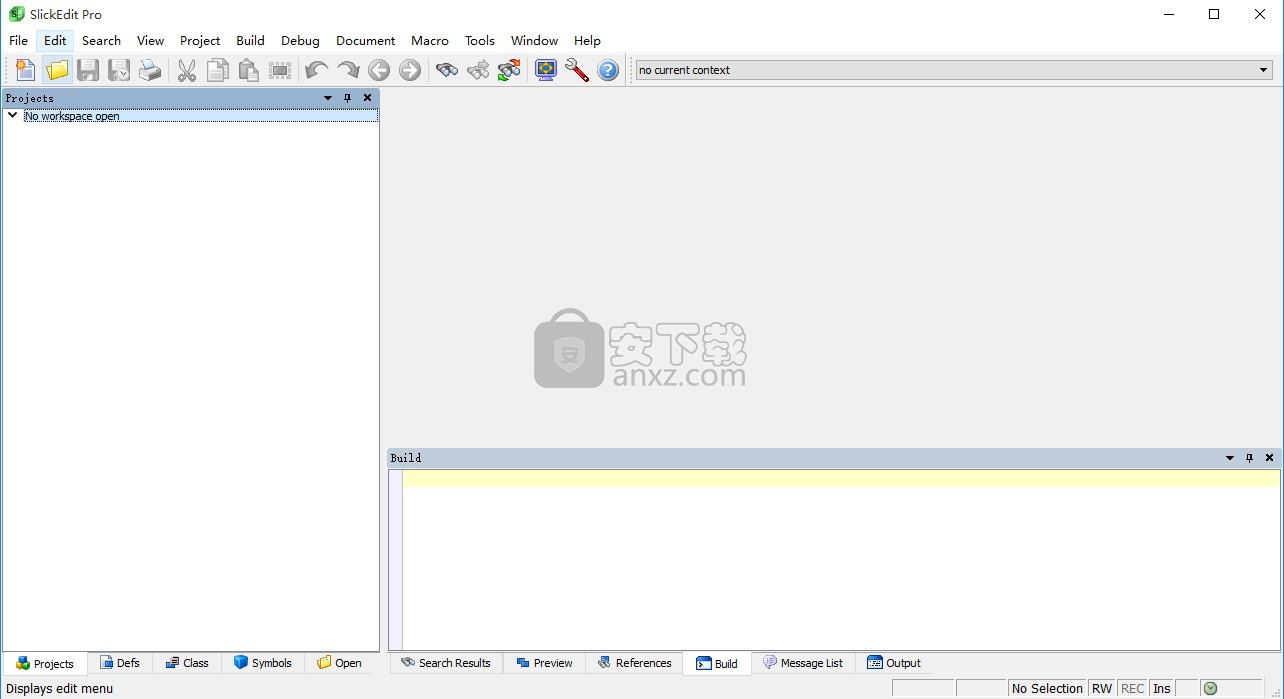The image size is (1284, 699).
Task: Switch to the Projects tab
Action: pos(45,664)
